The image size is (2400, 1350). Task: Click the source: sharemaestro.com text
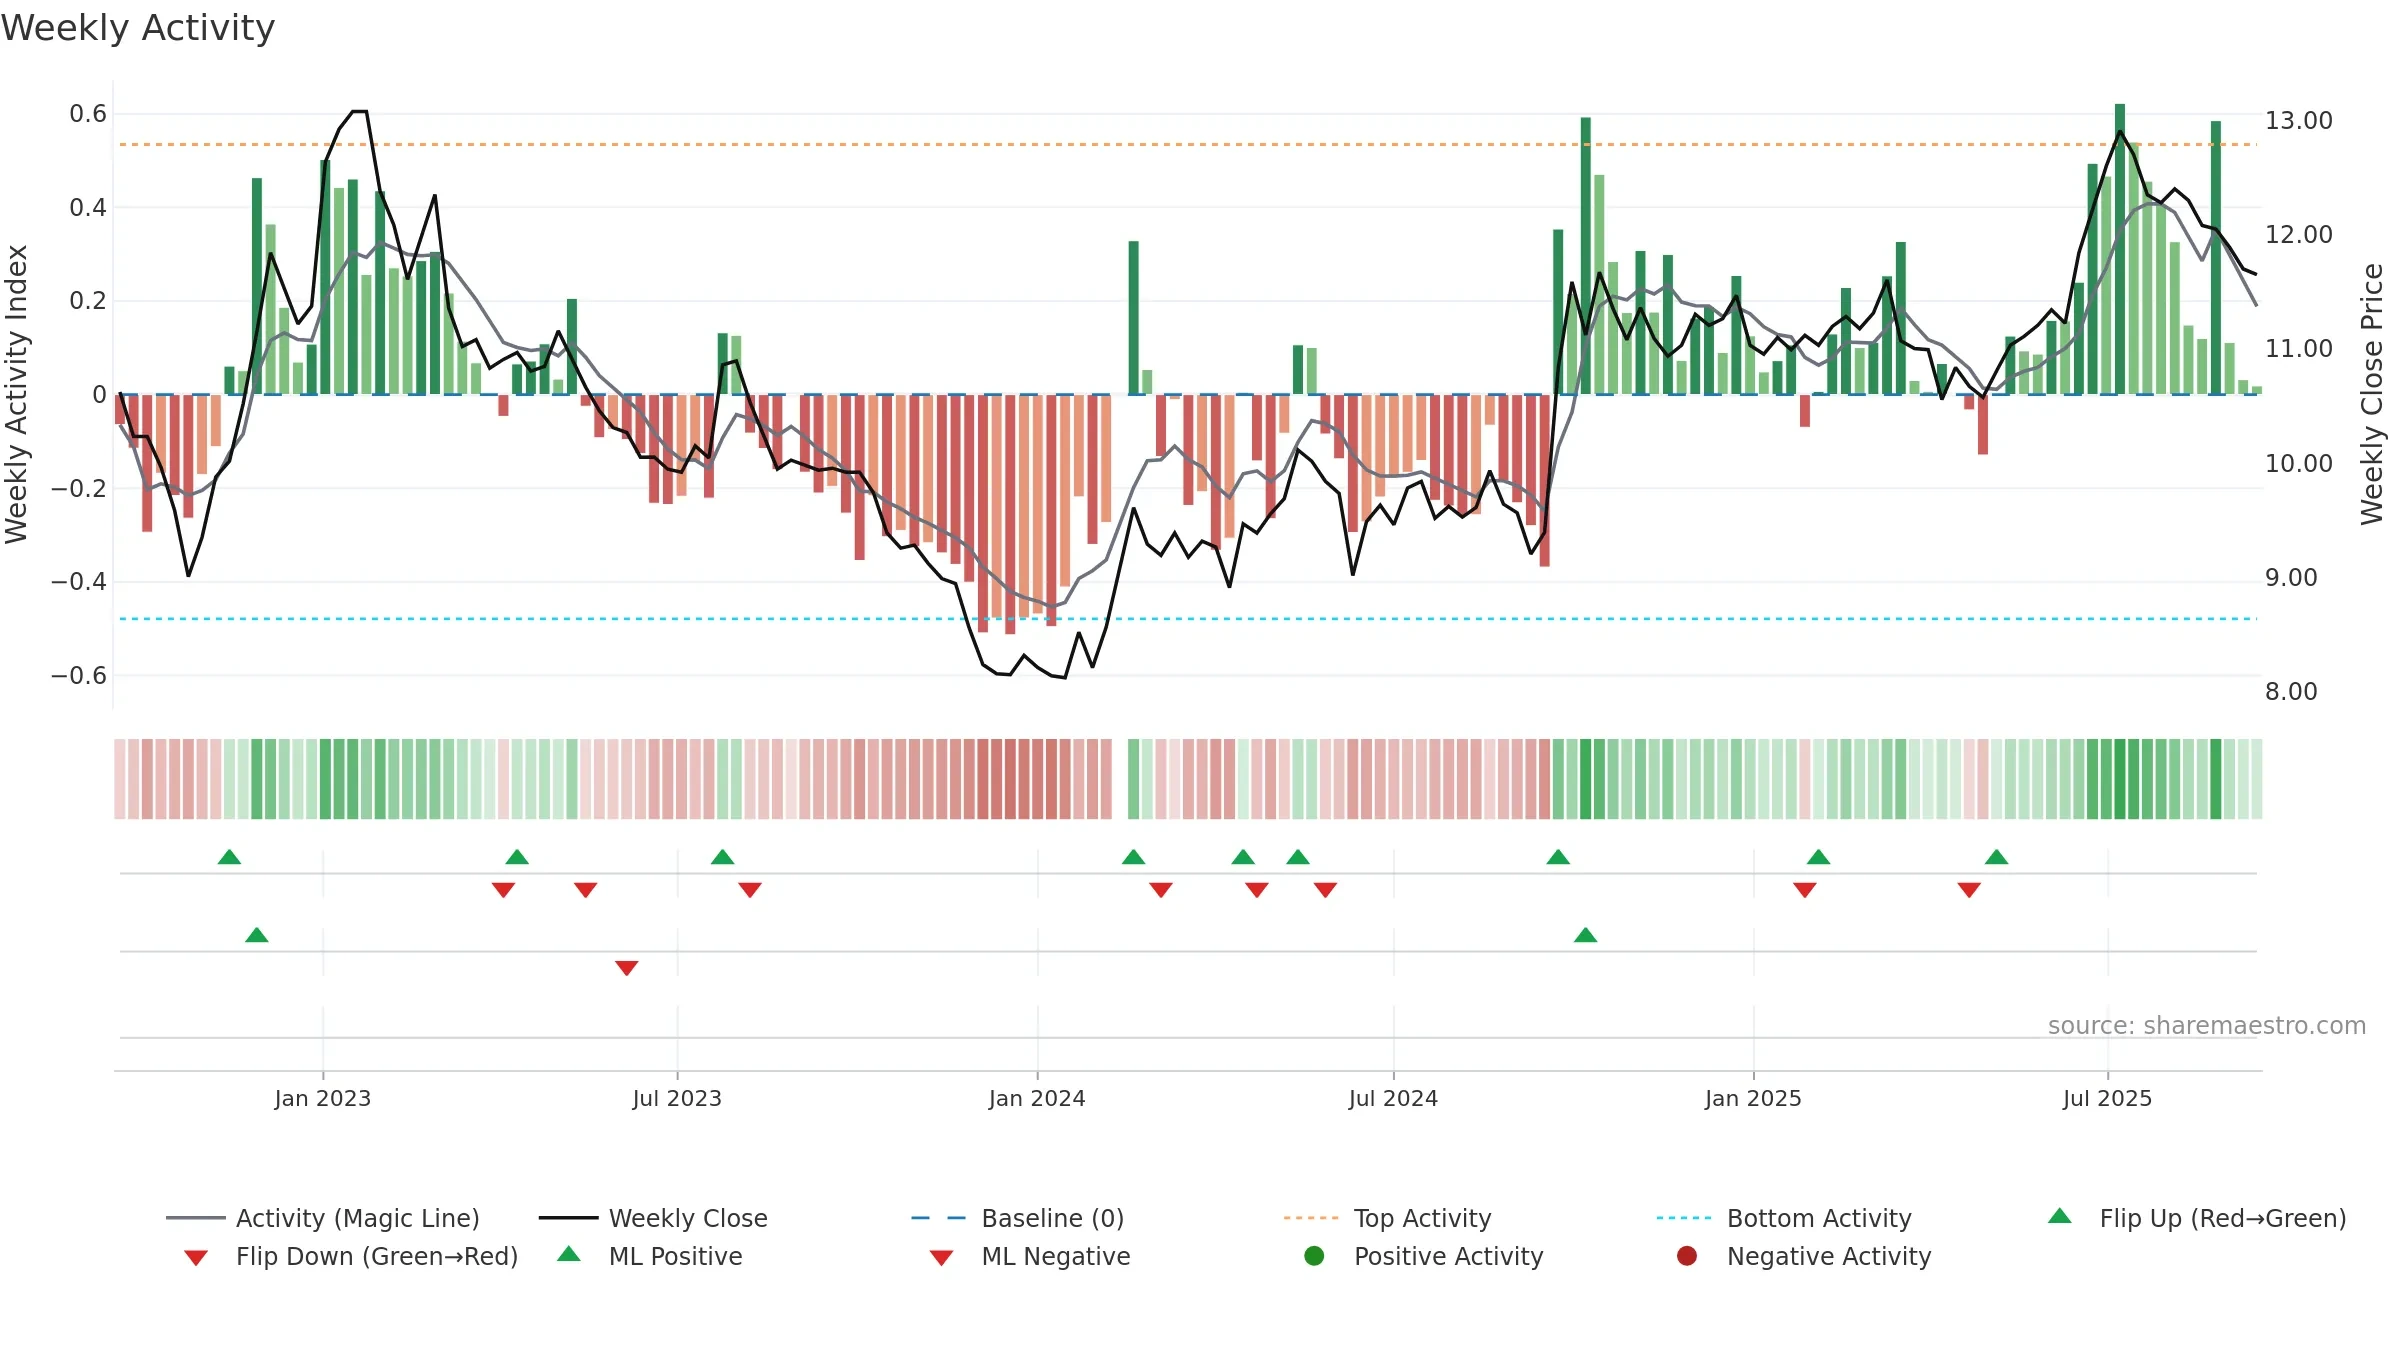point(2207,1026)
